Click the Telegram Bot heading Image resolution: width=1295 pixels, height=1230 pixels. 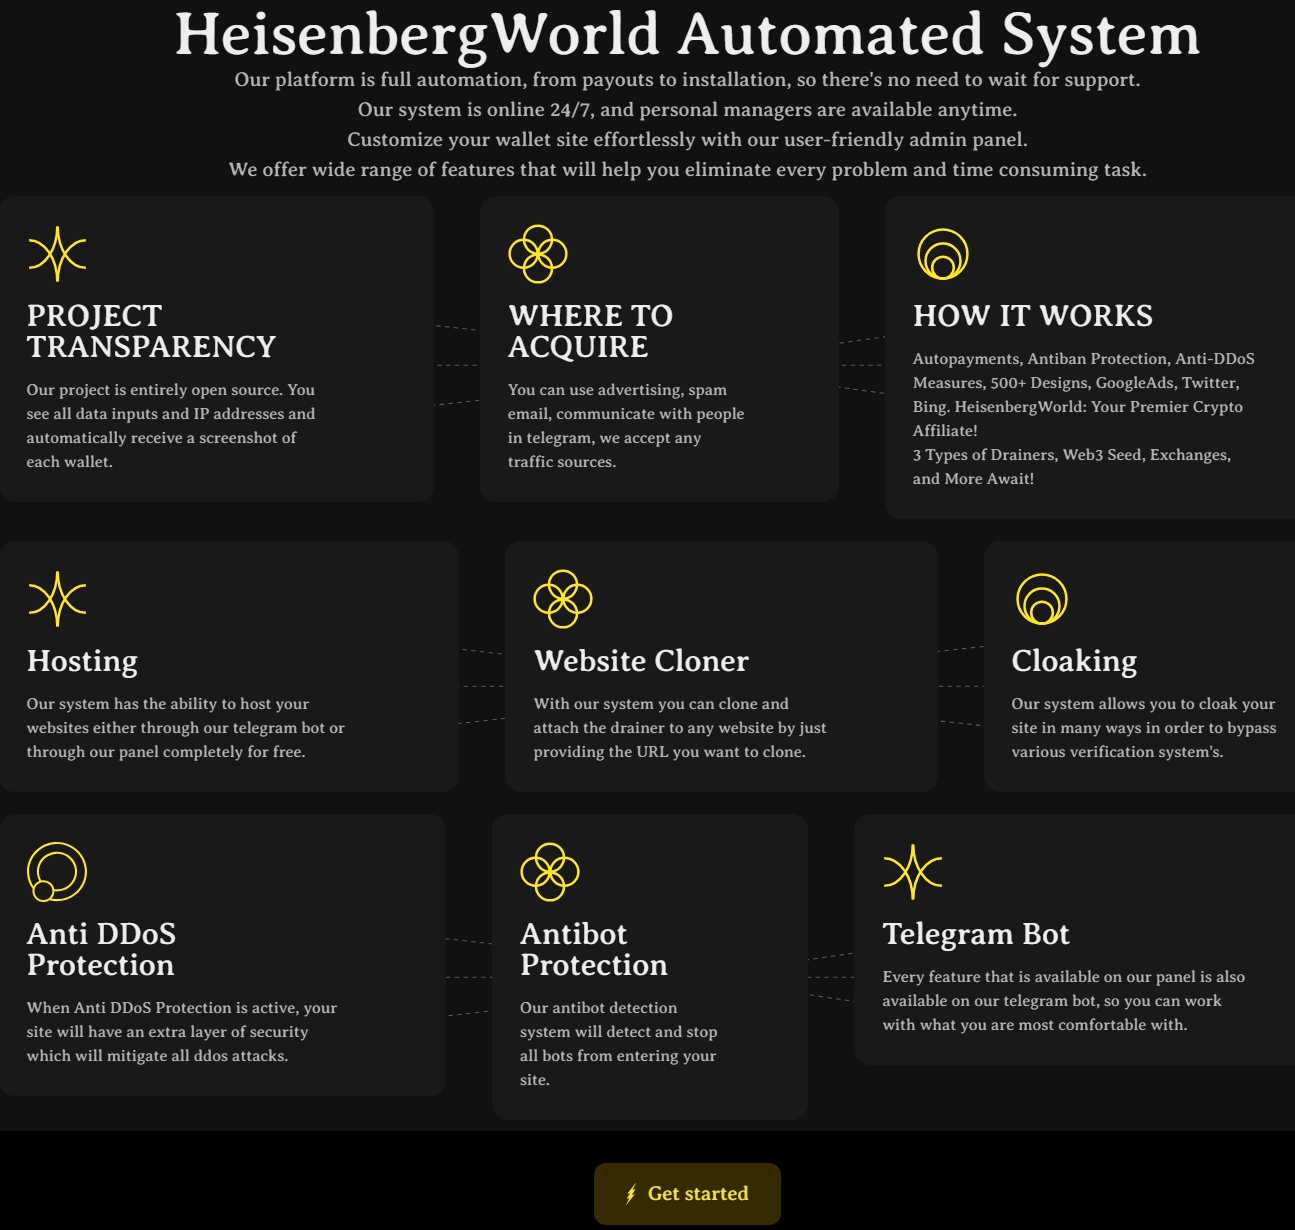[976, 934]
